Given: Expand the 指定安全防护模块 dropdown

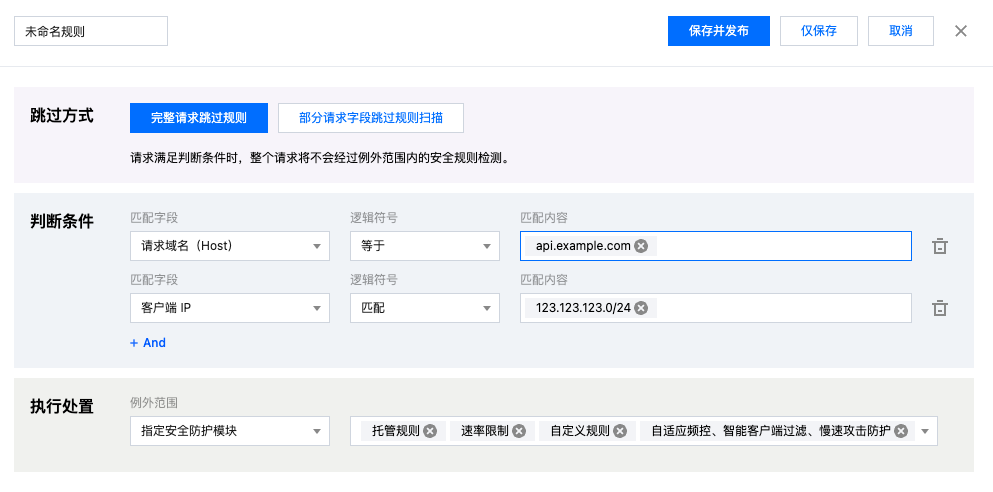Looking at the screenshot, I should [x=230, y=431].
